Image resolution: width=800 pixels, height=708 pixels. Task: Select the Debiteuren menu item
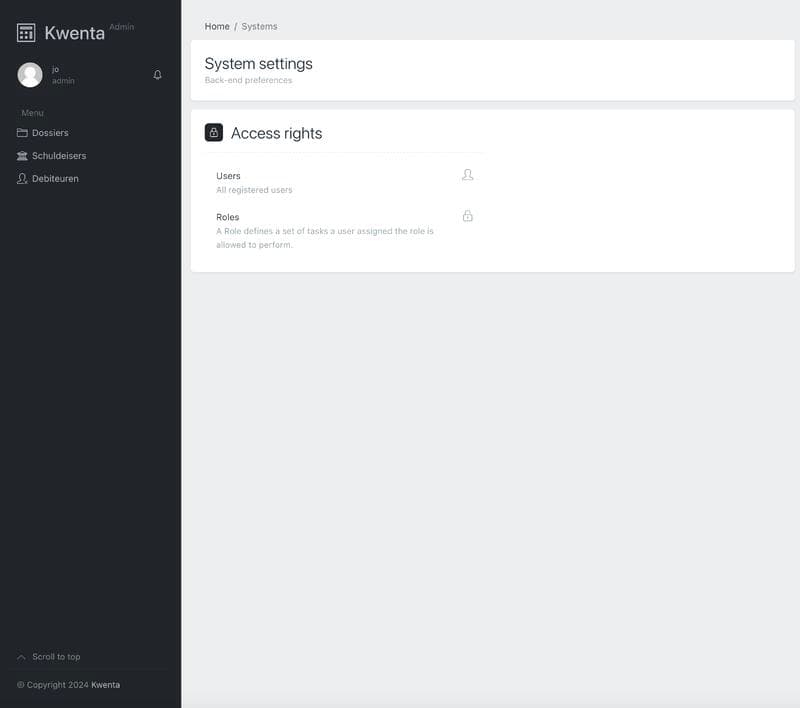55,179
